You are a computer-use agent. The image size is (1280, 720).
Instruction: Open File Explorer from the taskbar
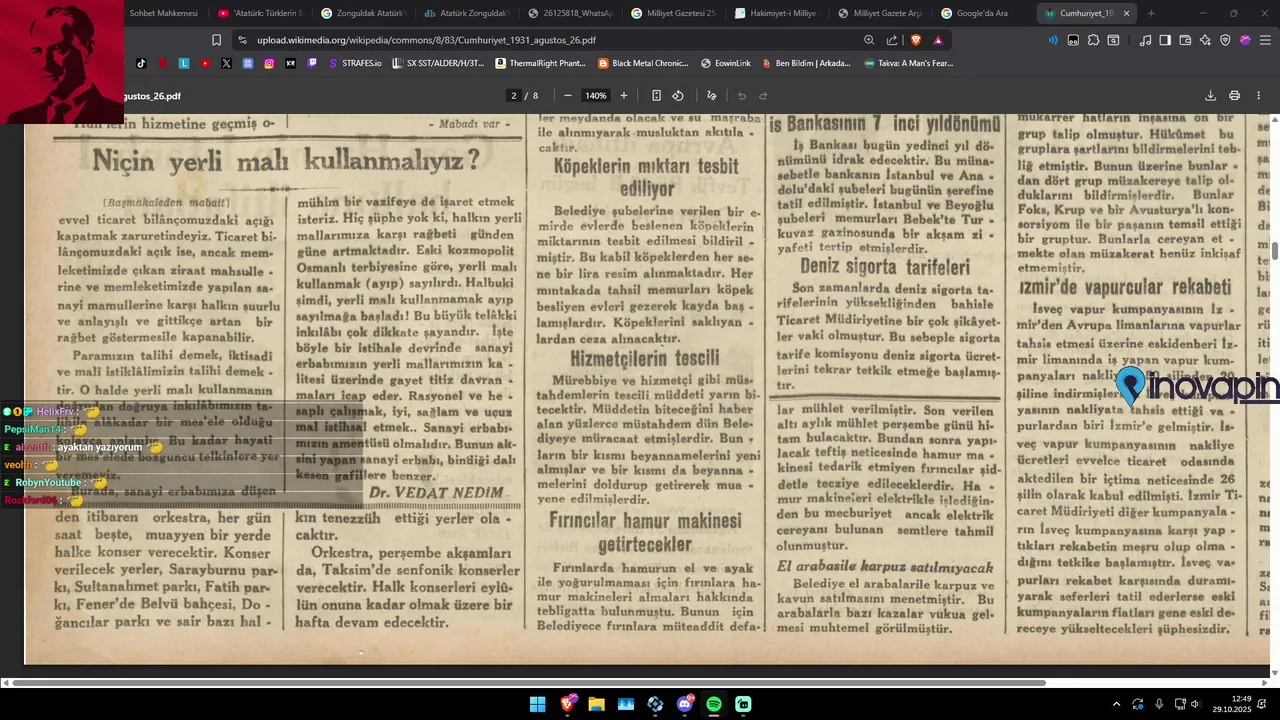pyautogui.click(x=596, y=704)
